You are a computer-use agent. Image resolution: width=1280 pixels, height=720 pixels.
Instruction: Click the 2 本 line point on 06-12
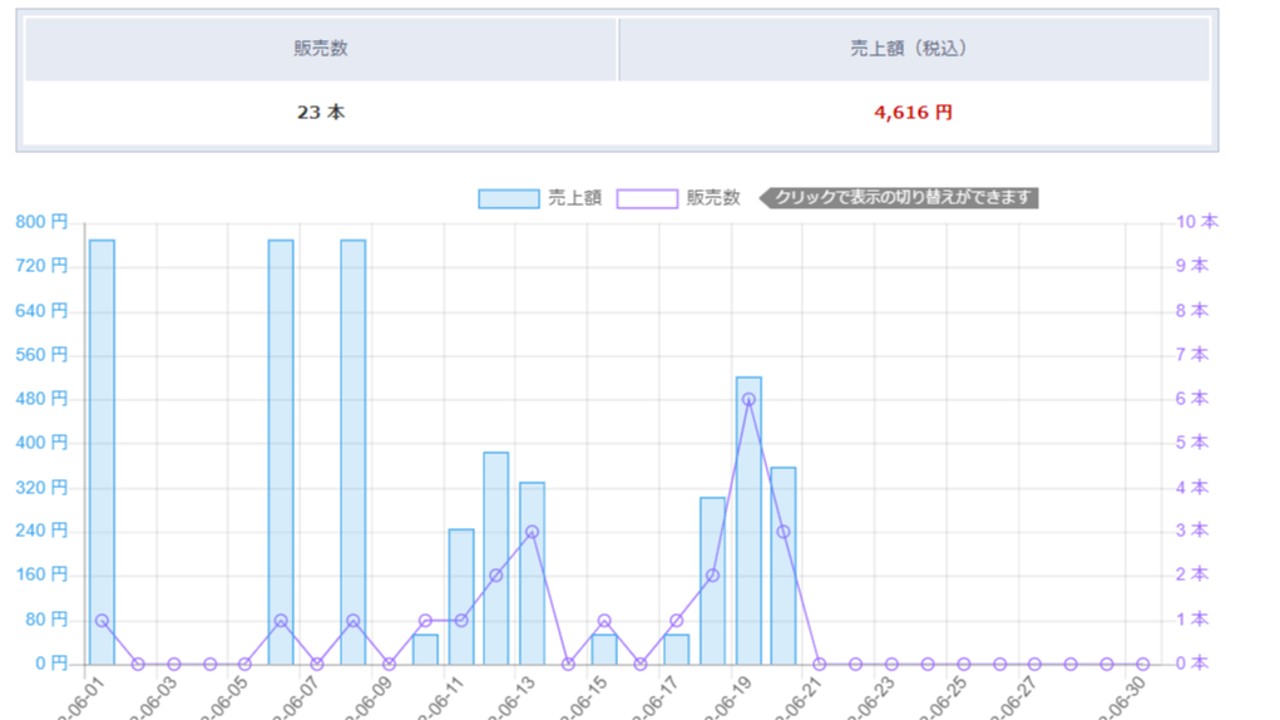point(496,576)
